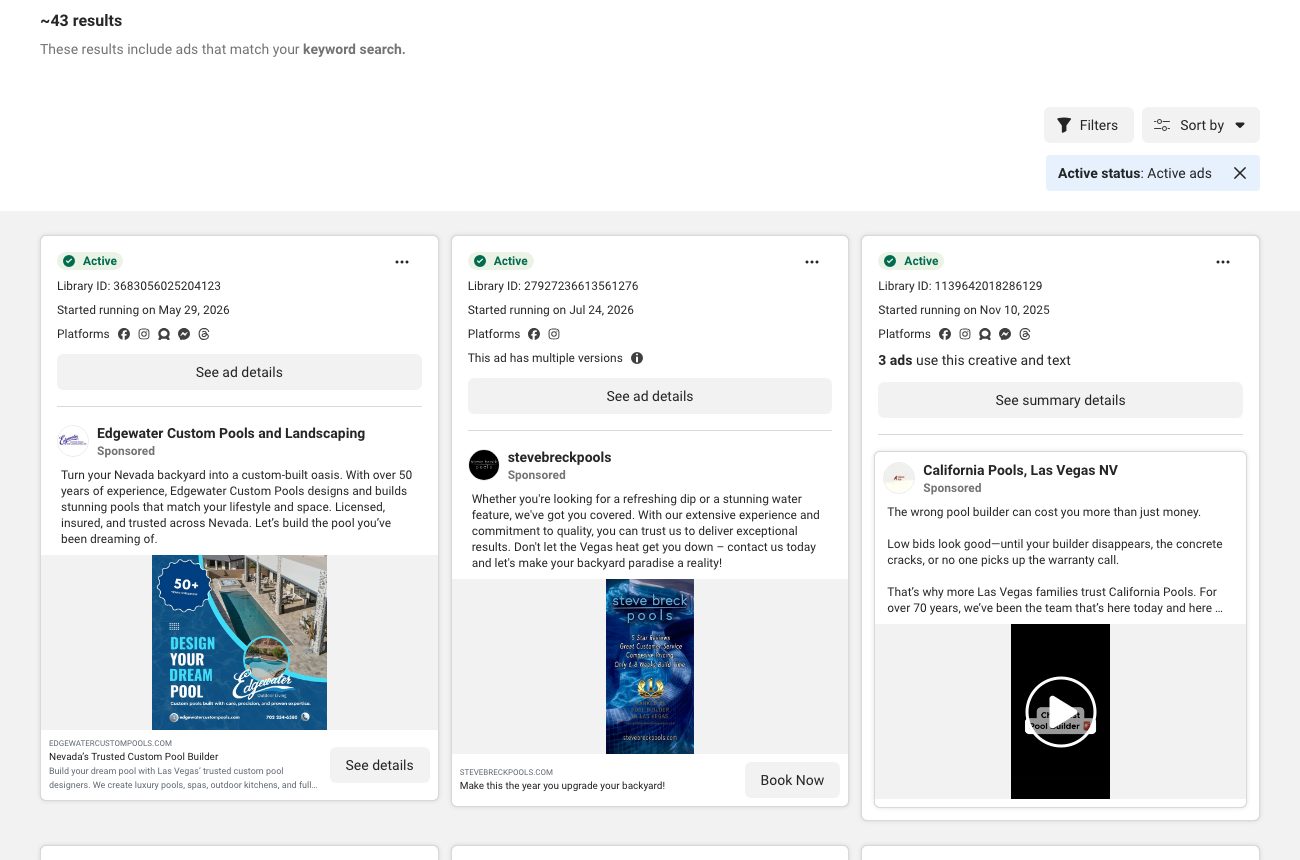This screenshot has height=860, width=1300.
Task: Click Messenger platform icon on California Pools ad
Action: click(x=1005, y=334)
